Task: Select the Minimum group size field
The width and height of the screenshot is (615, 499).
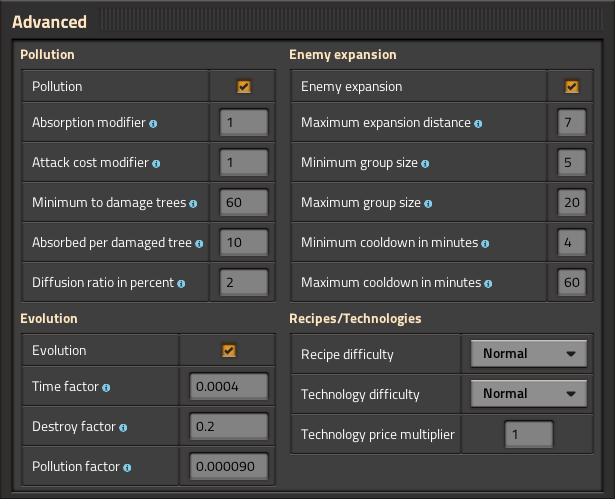Action: click(572, 162)
